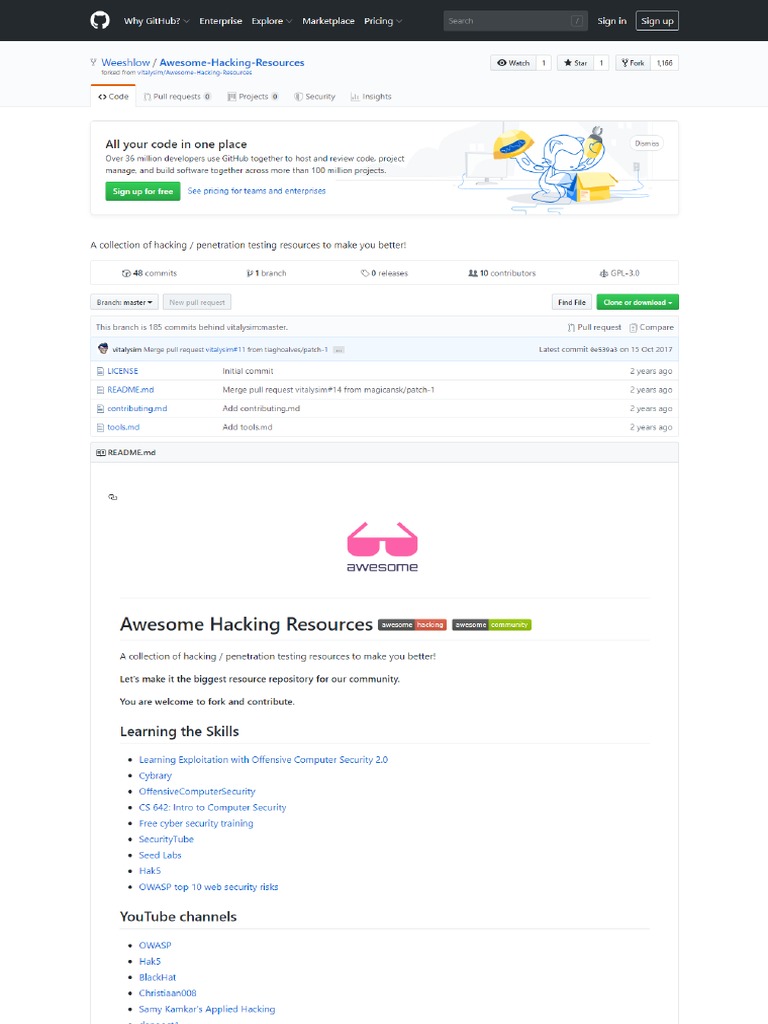
Task: Open the Pull request link in branch info
Action: point(594,327)
